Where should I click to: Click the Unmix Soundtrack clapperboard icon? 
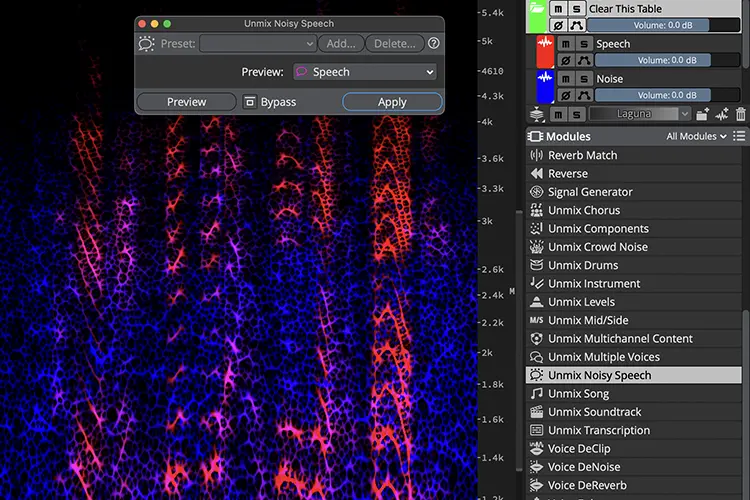coord(537,411)
